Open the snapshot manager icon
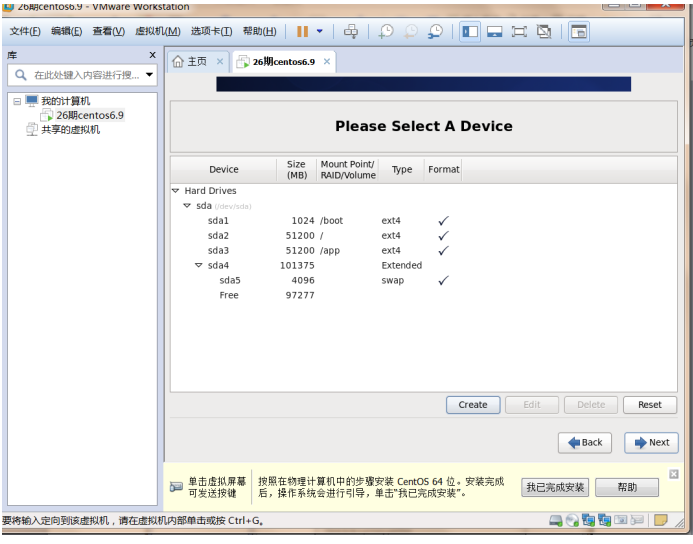This screenshot has width=693, height=544. (x=435, y=31)
